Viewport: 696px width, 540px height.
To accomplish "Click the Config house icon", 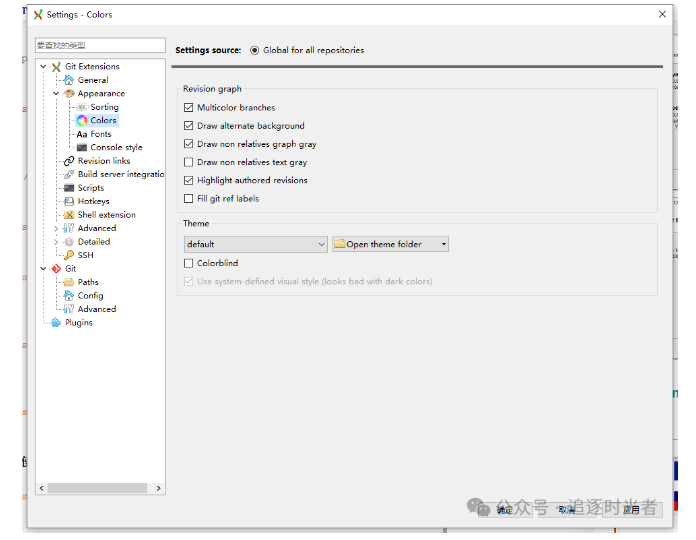I will pyautogui.click(x=69, y=296).
